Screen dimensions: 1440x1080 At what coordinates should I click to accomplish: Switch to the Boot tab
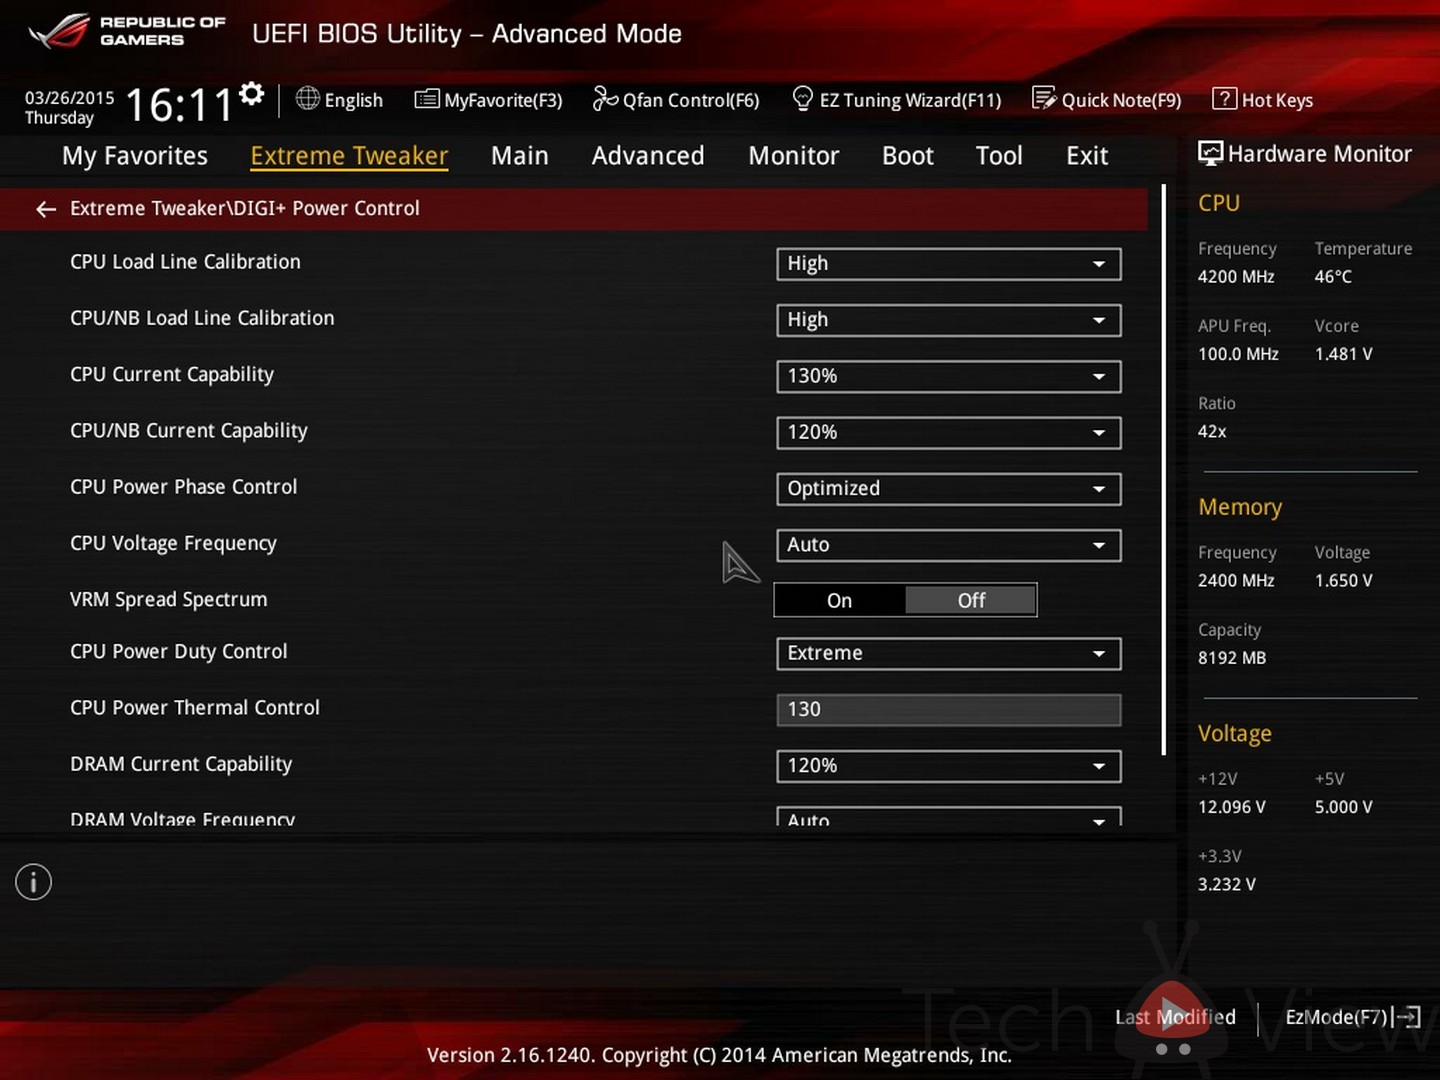908,156
